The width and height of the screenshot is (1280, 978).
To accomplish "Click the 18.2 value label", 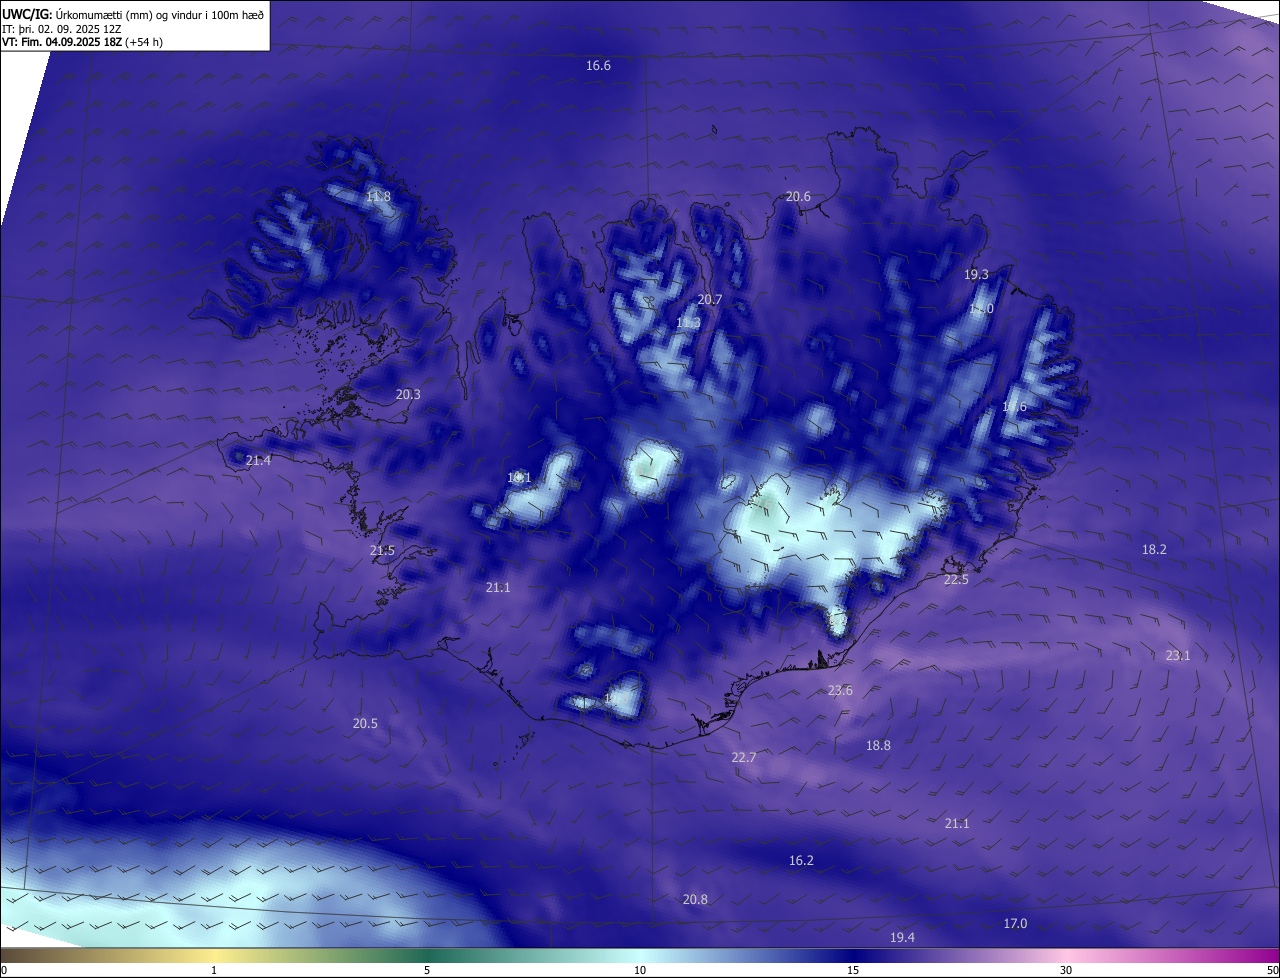I will click(x=1154, y=549).
